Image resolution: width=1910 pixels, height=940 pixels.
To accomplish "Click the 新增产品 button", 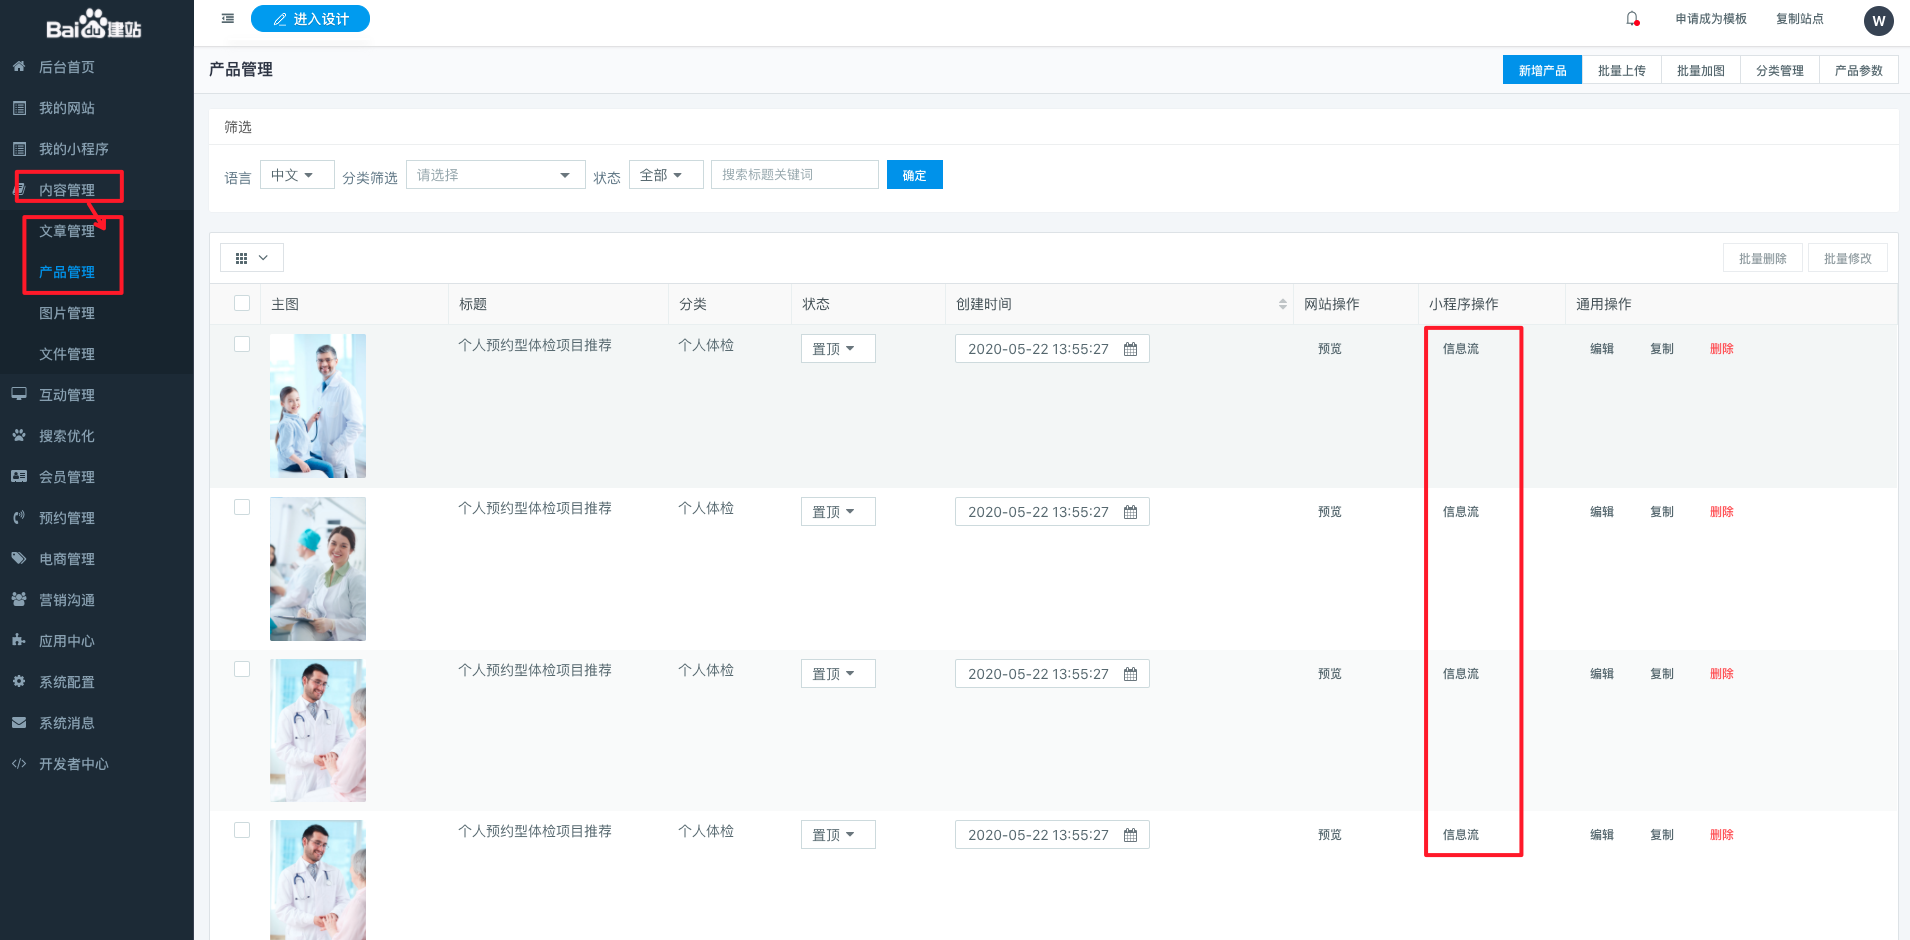I will click(x=1542, y=70).
